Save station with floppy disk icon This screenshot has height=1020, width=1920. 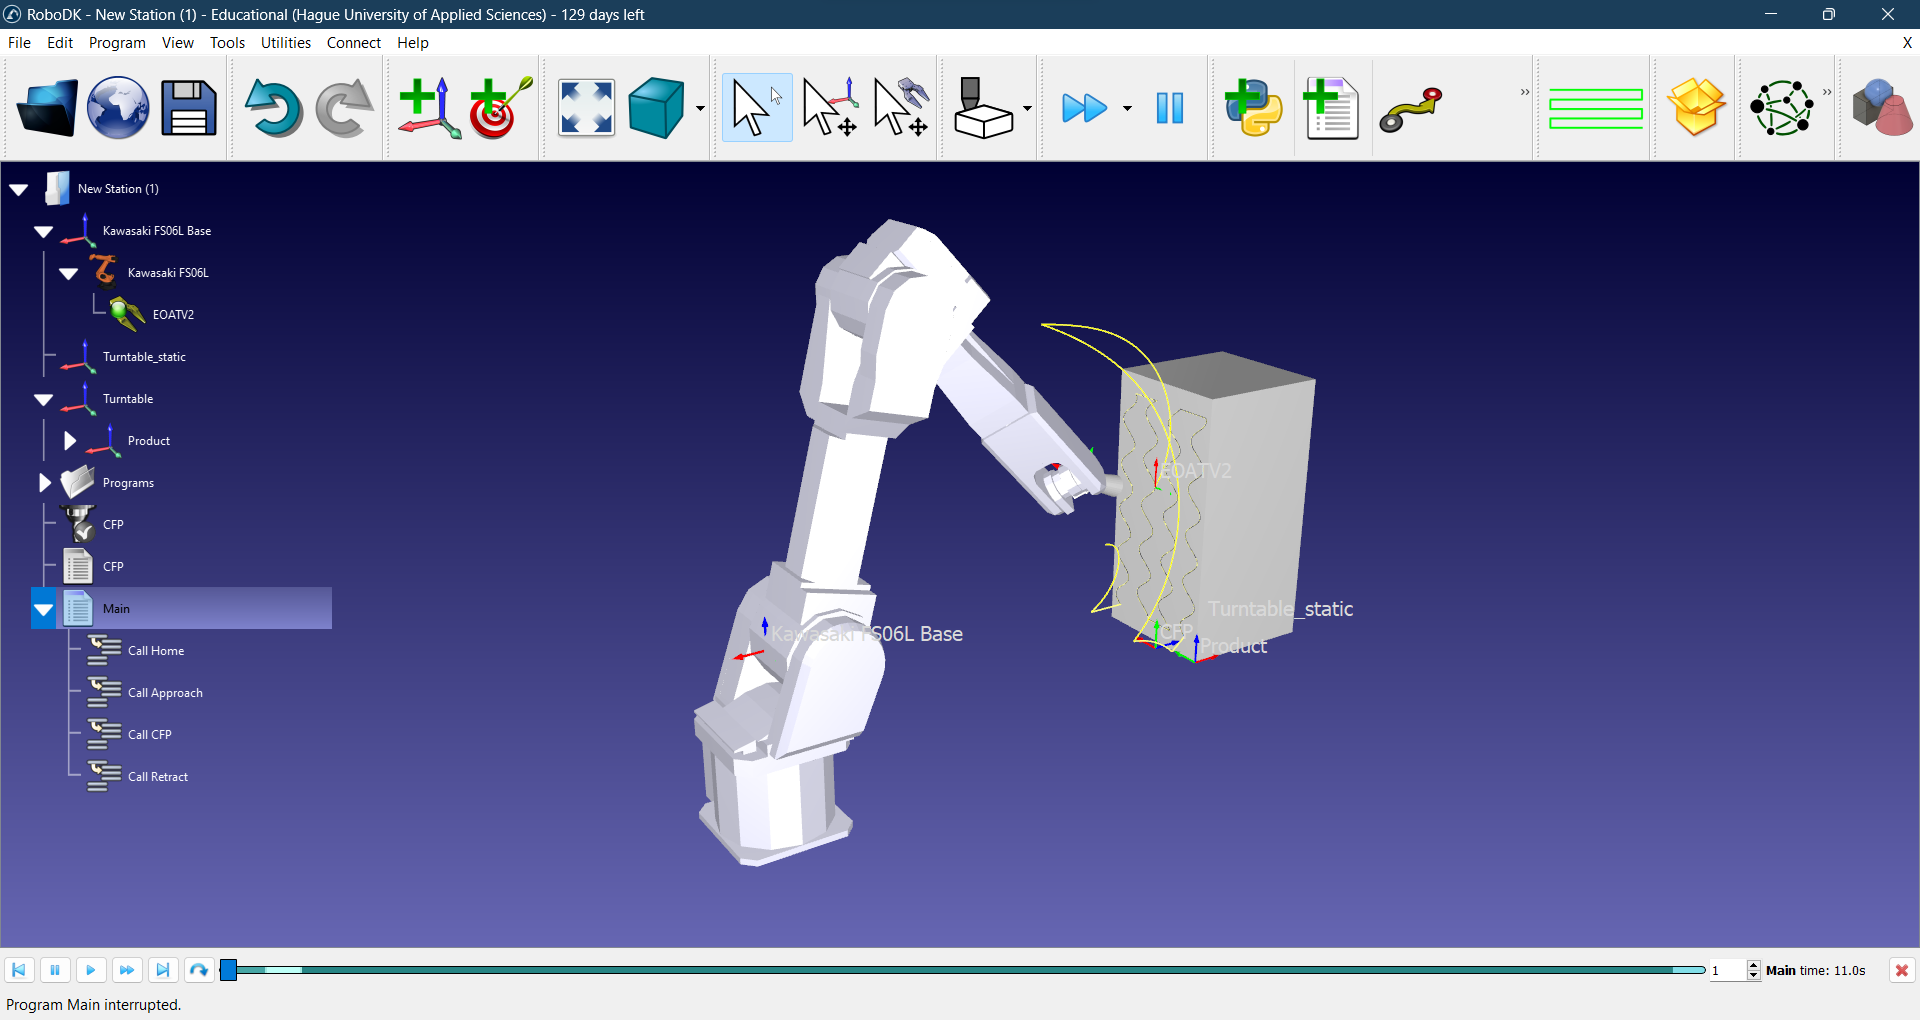(x=189, y=108)
